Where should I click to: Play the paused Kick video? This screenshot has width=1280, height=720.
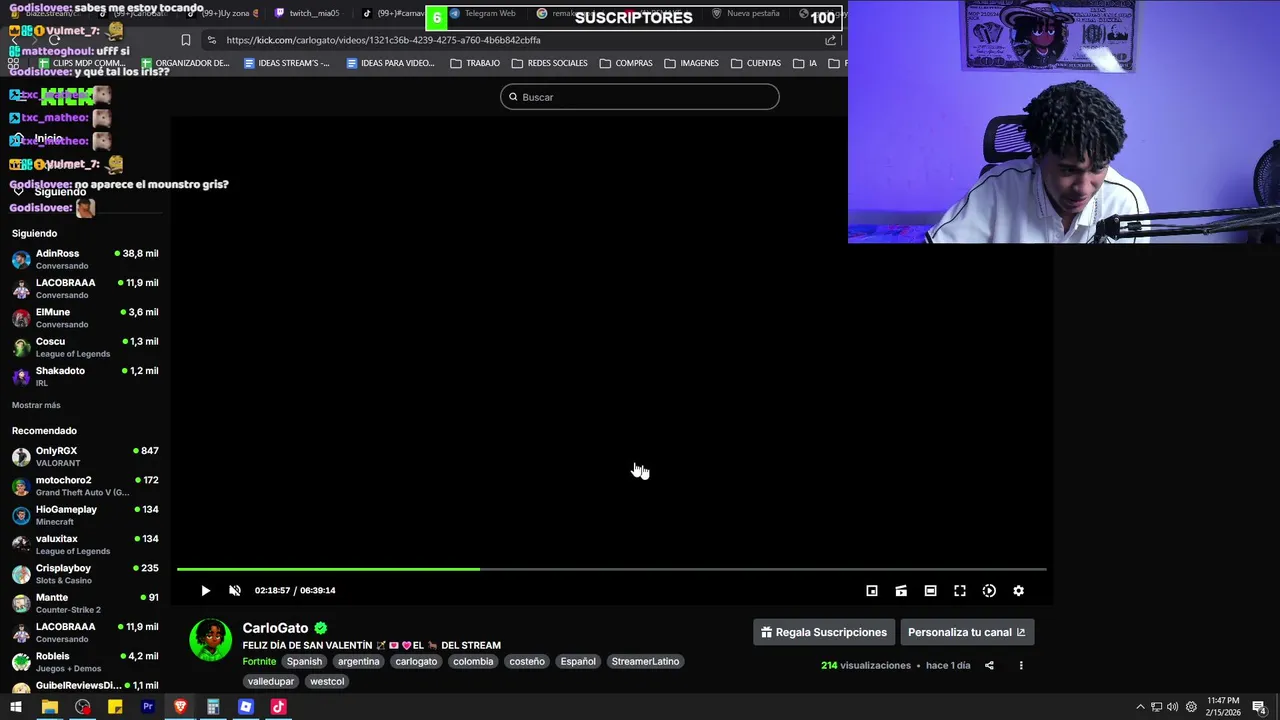click(205, 591)
